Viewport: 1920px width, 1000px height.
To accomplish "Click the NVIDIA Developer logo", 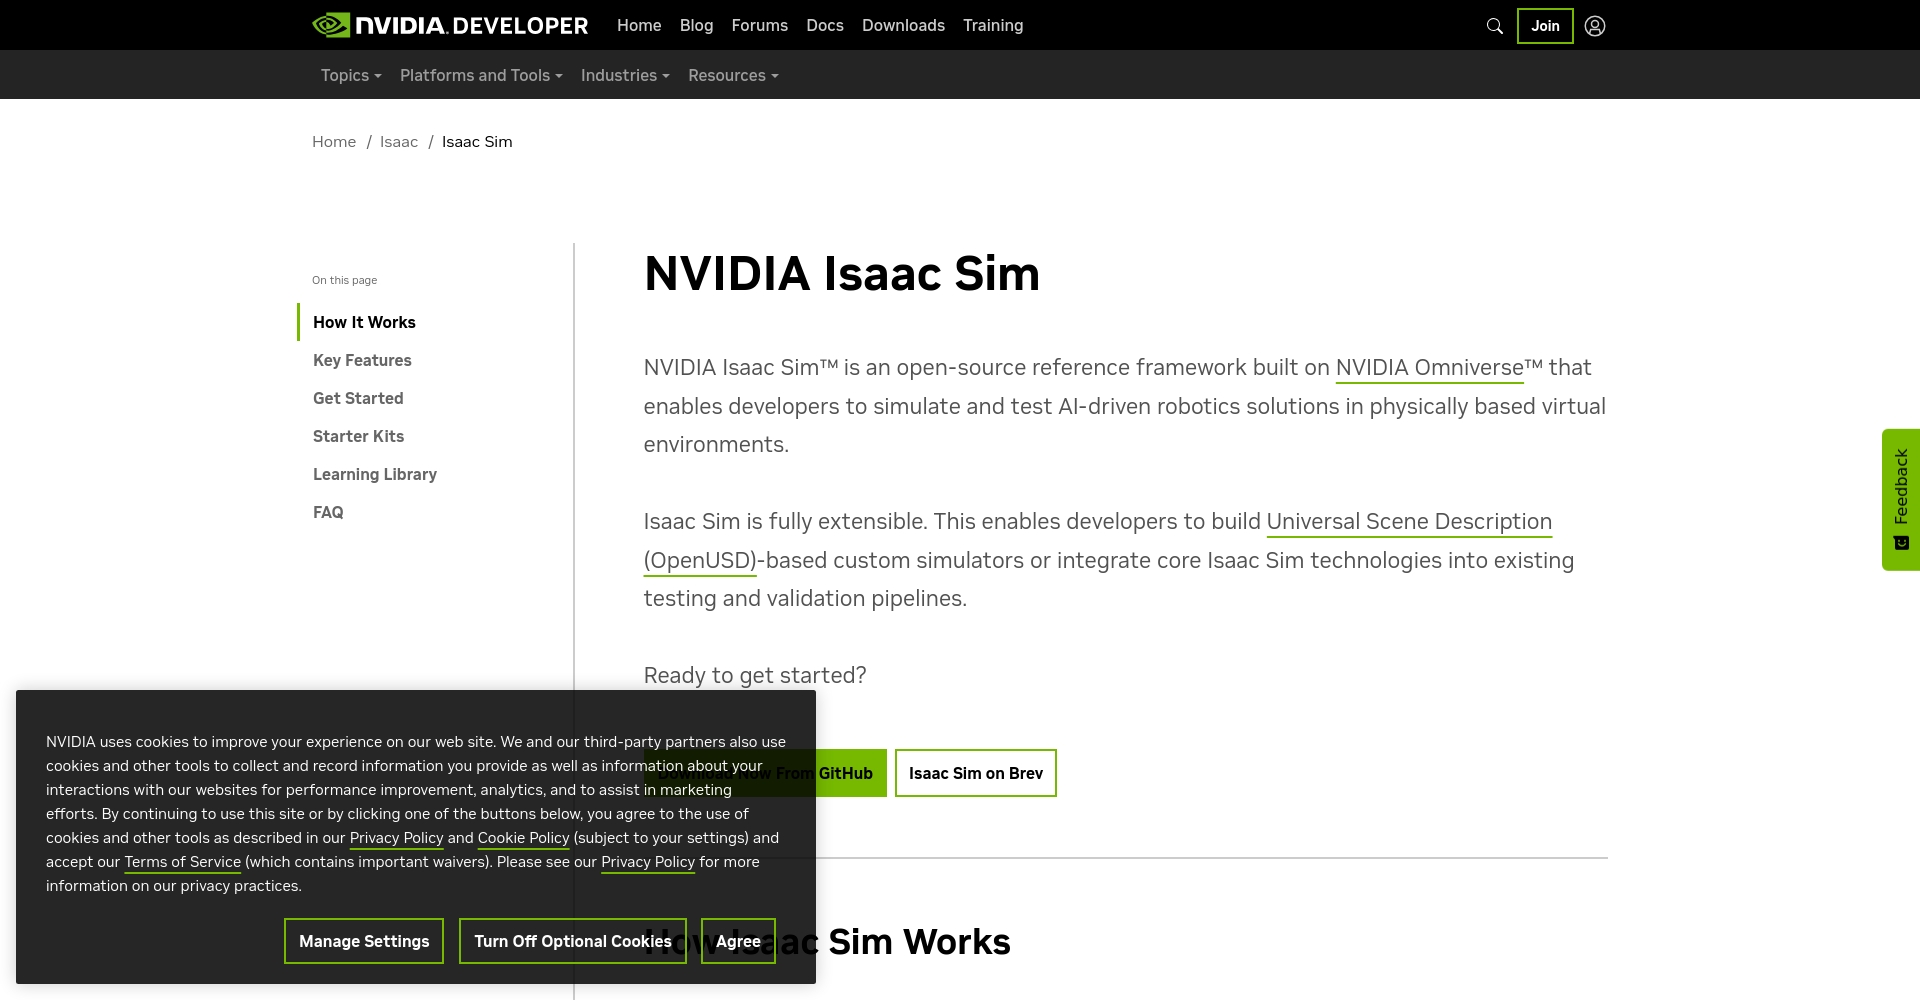I will pyautogui.click(x=450, y=25).
